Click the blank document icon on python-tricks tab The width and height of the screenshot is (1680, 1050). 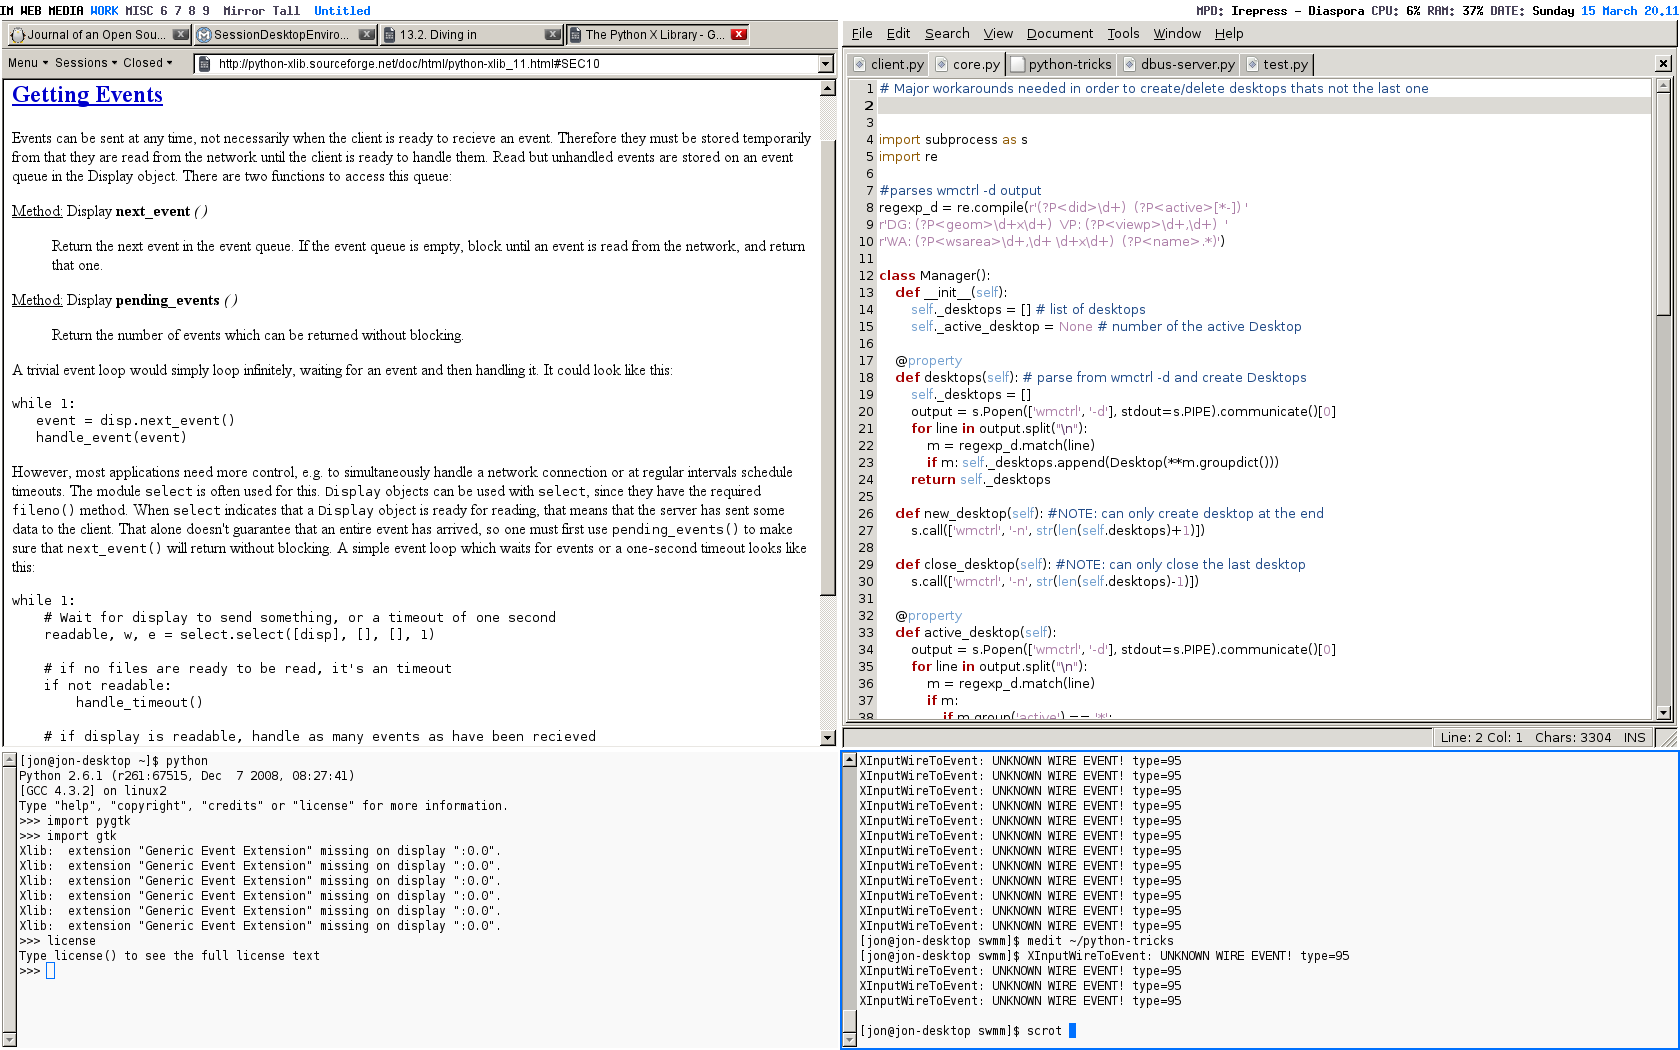[1018, 64]
